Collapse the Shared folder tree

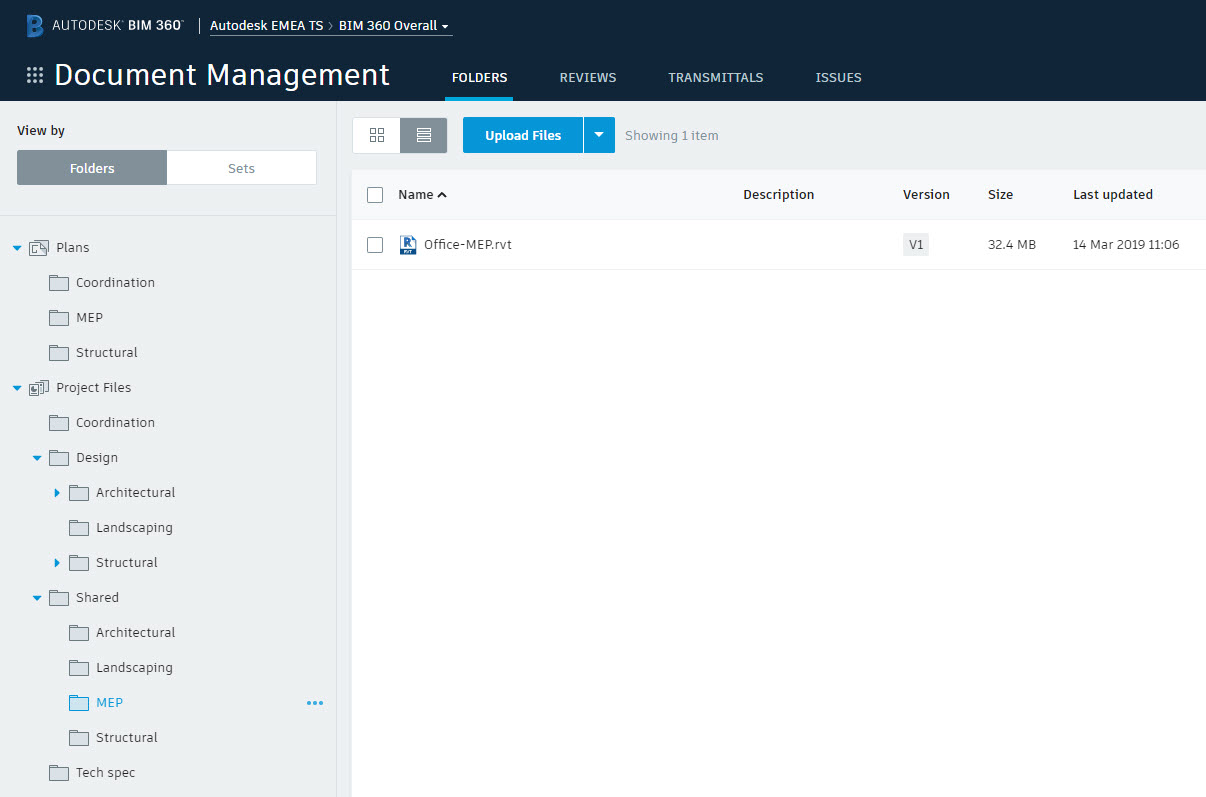pos(37,597)
